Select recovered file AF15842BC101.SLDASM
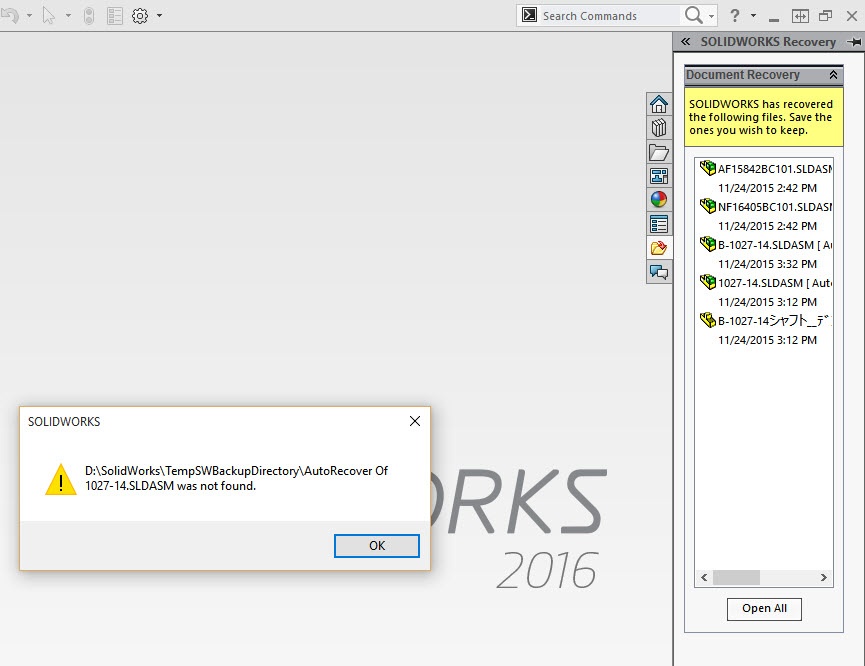This screenshot has height=666, width=865. [x=775, y=169]
